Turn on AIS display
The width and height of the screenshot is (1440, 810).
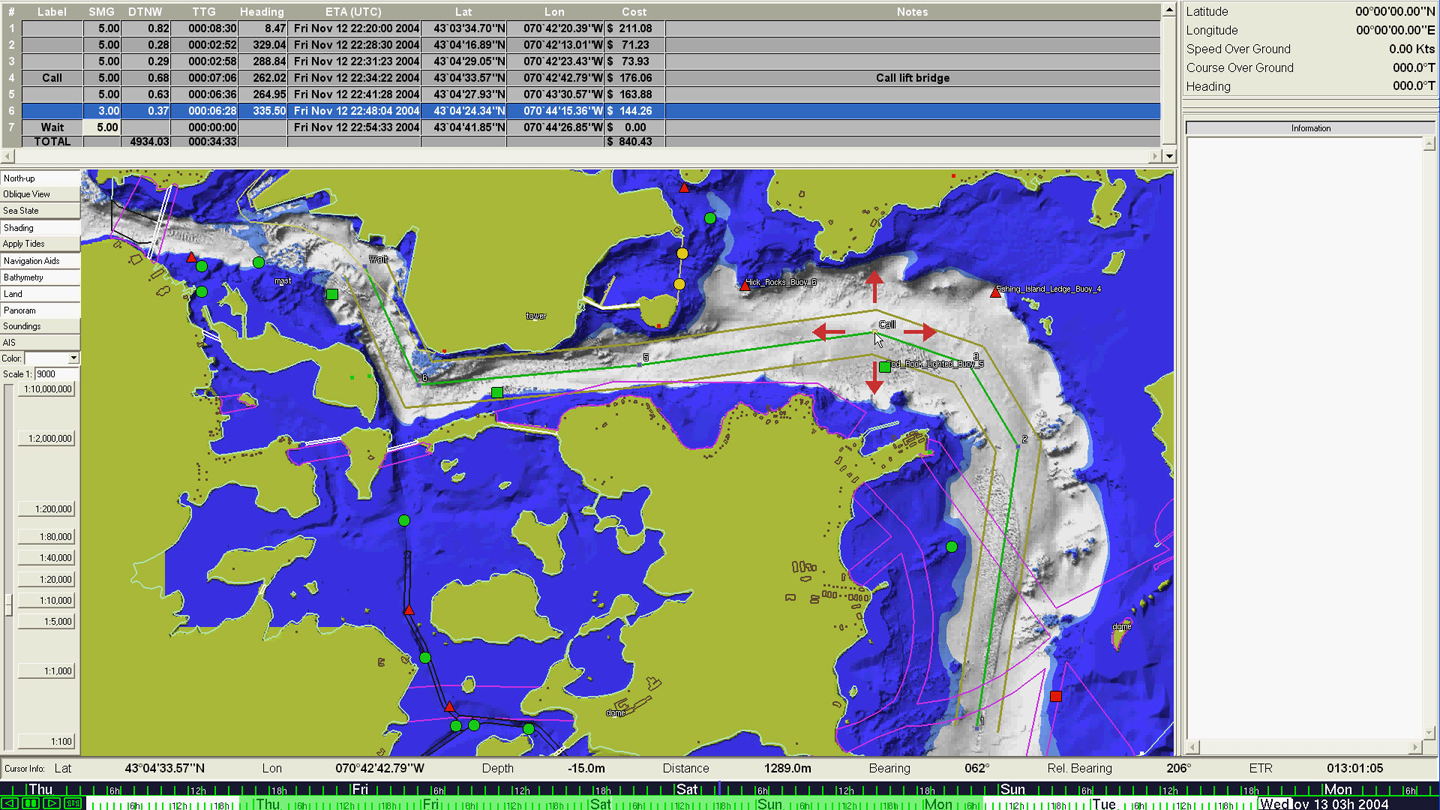tap(40, 343)
